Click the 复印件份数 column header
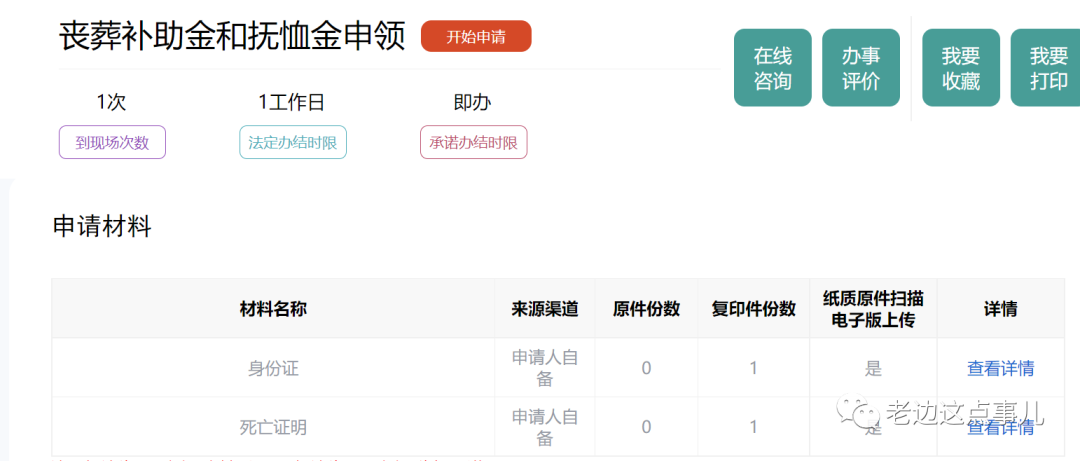Image resolution: width=1080 pixels, height=461 pixels. point(754,309)
